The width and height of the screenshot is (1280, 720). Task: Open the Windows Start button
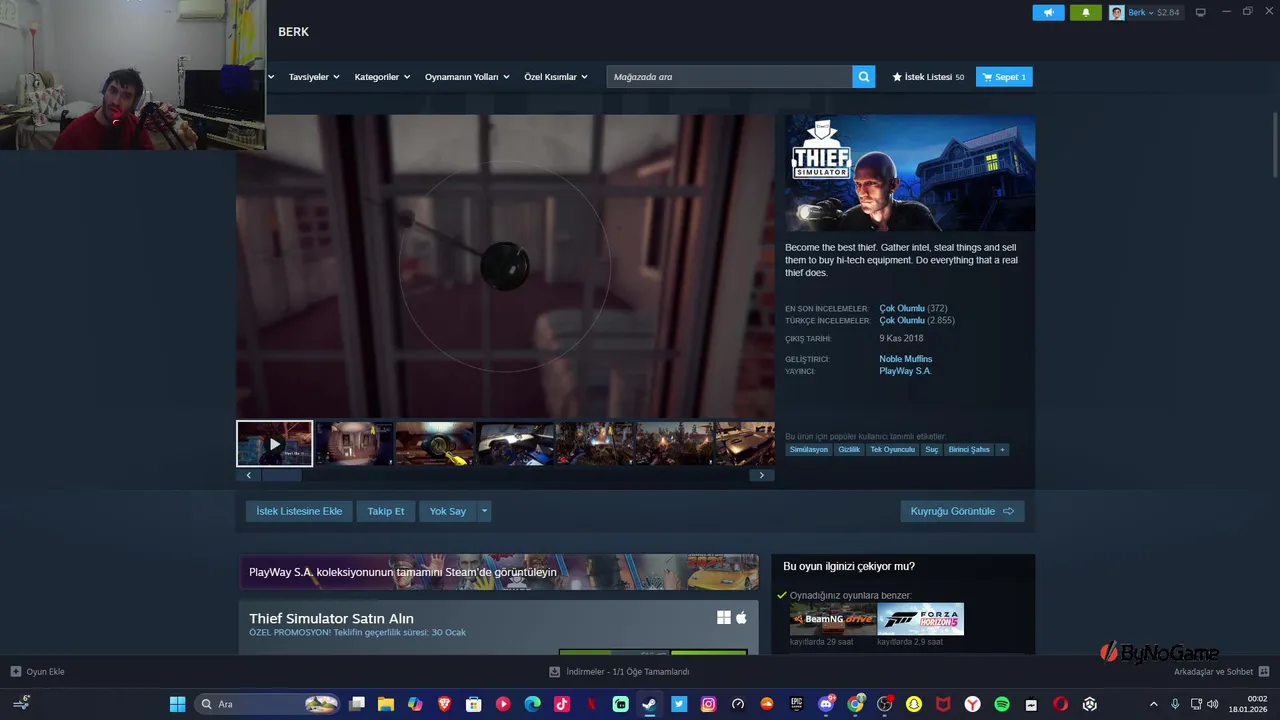[x=177, y=704]
